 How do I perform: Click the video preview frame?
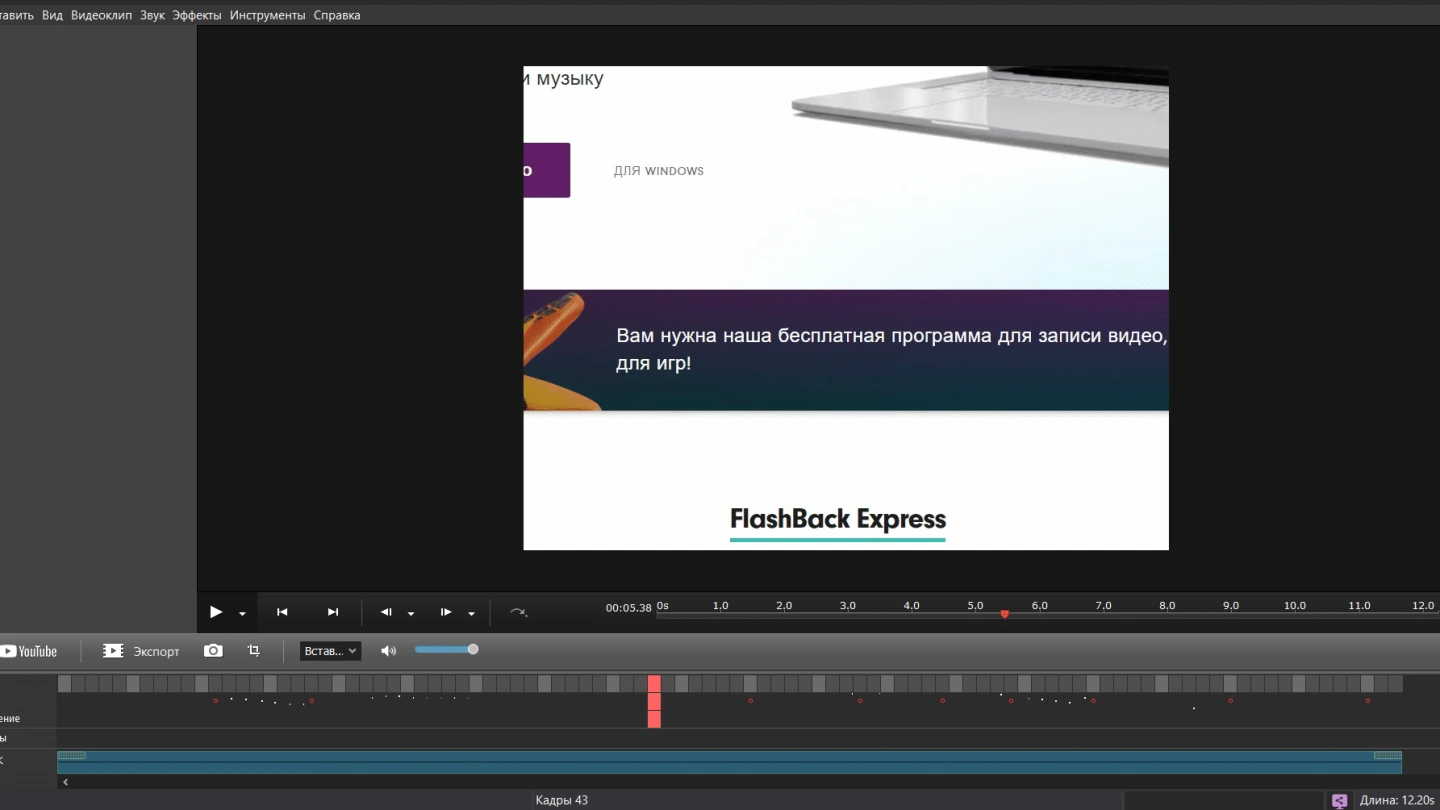tap(846, 308)
